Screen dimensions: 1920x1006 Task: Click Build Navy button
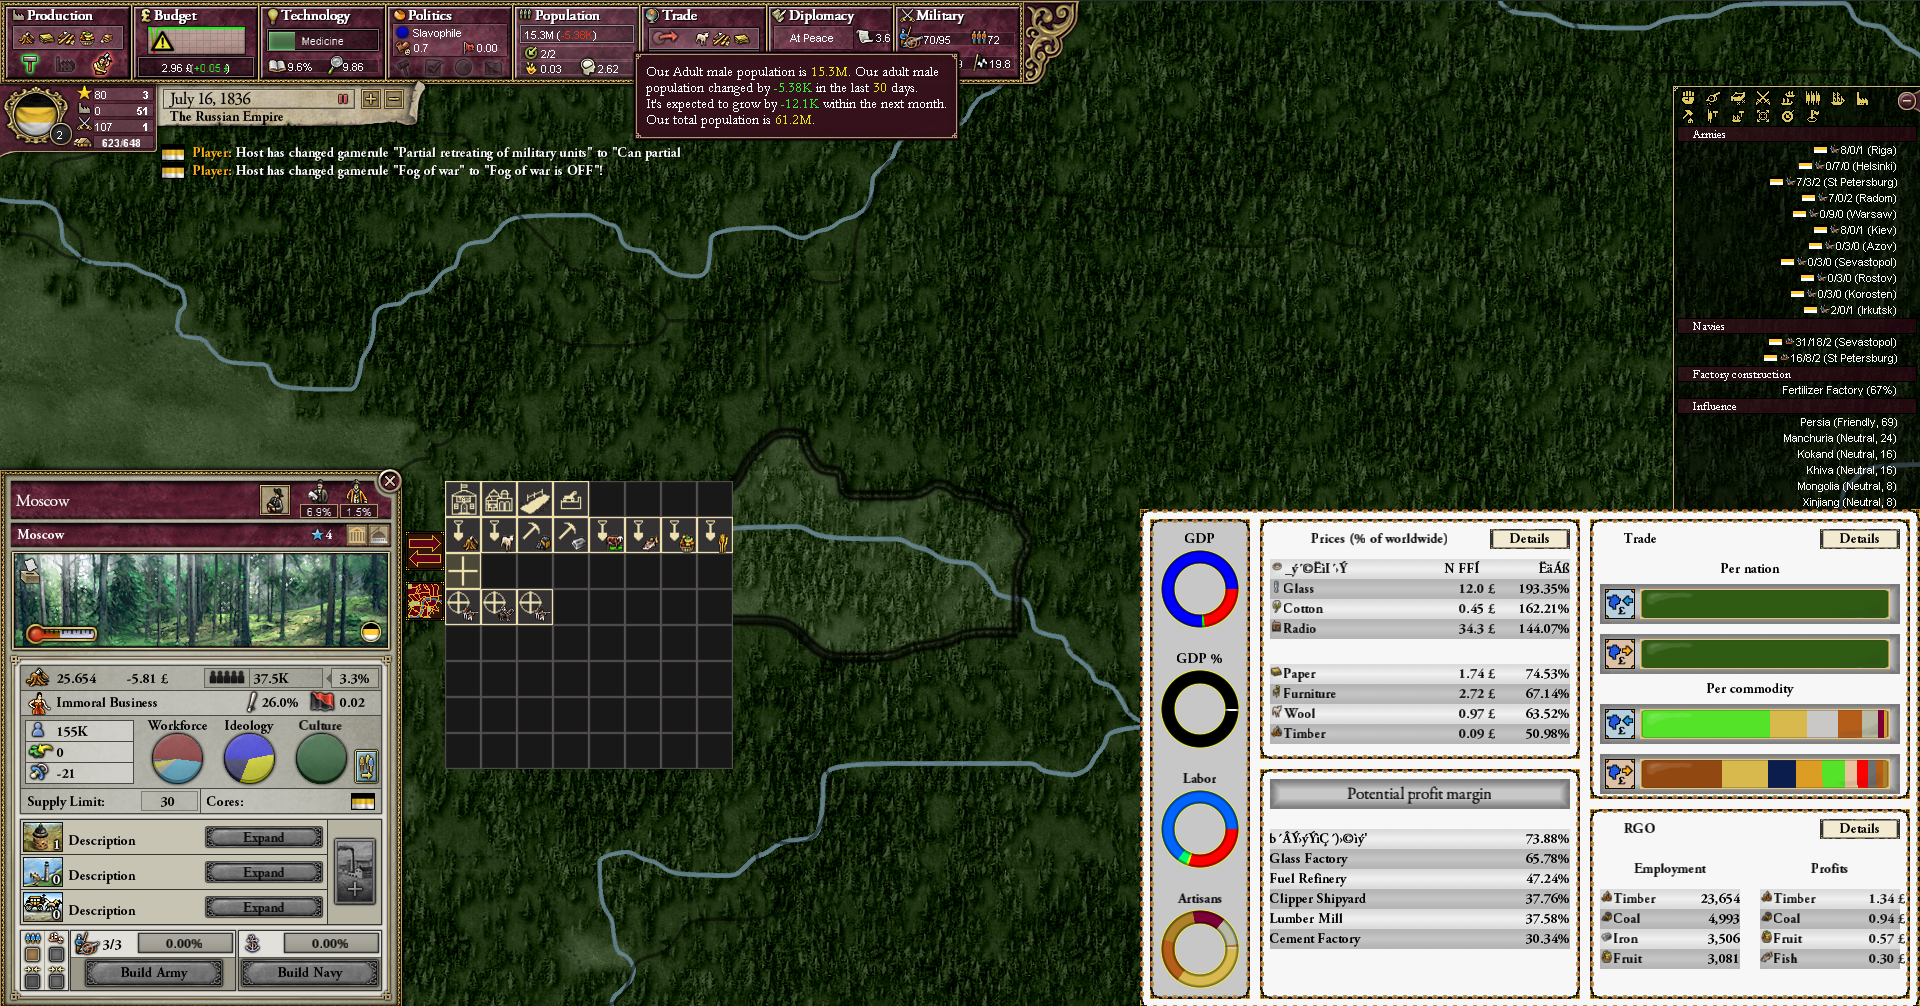tap(310, 972)
